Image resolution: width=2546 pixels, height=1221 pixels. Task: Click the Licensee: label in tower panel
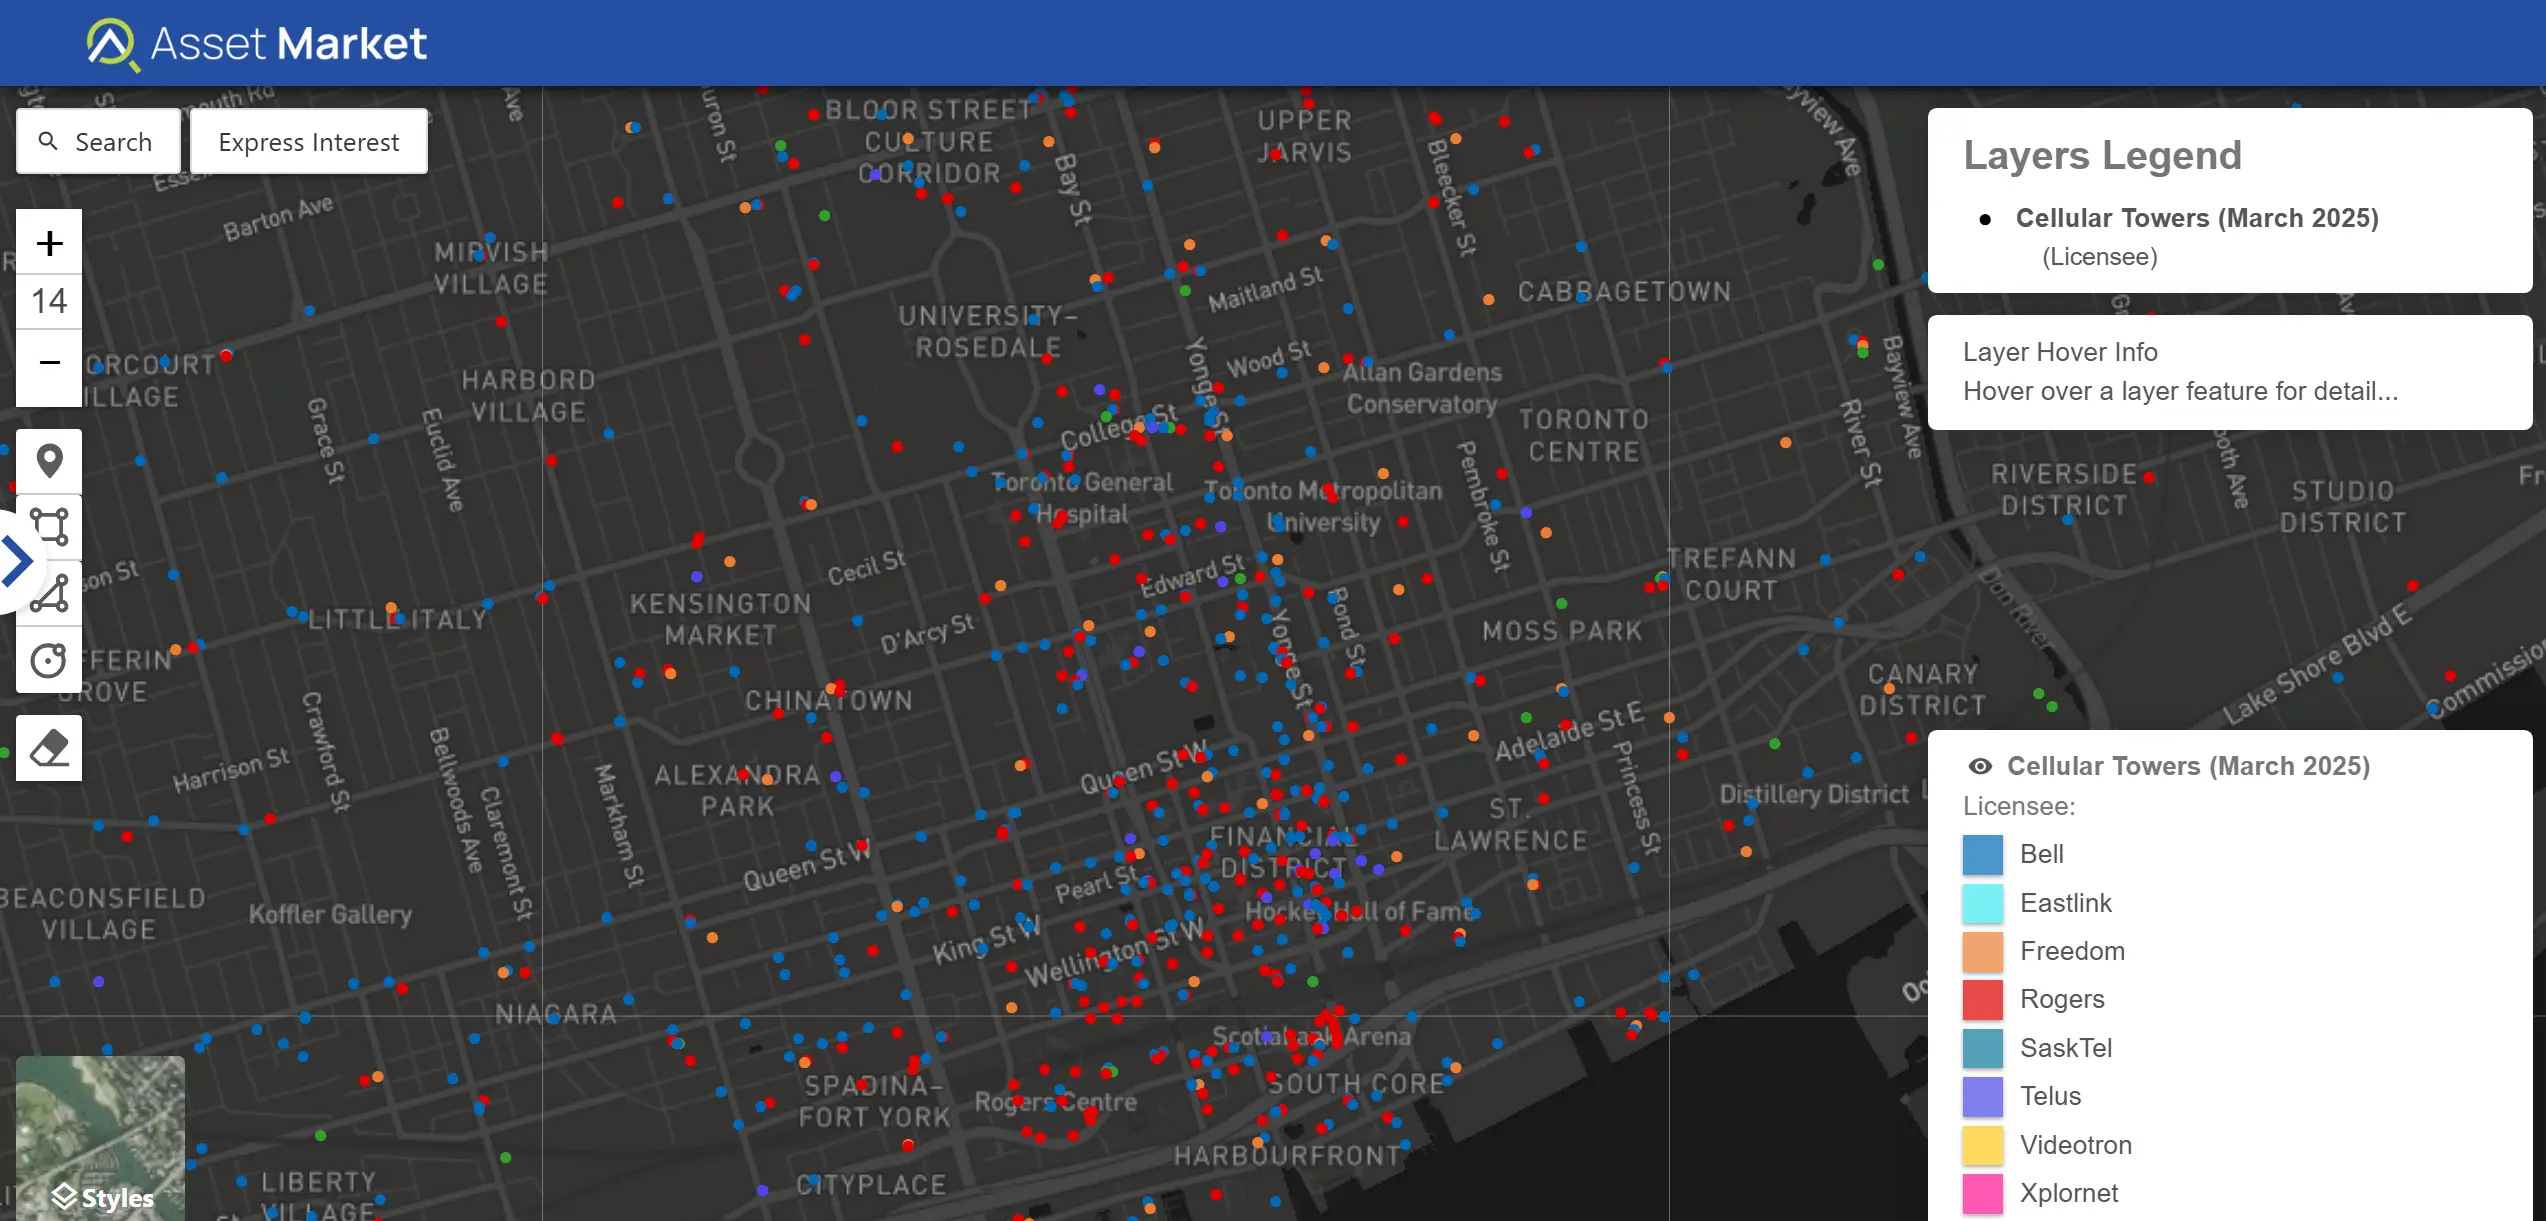(x=2018, y=806)
